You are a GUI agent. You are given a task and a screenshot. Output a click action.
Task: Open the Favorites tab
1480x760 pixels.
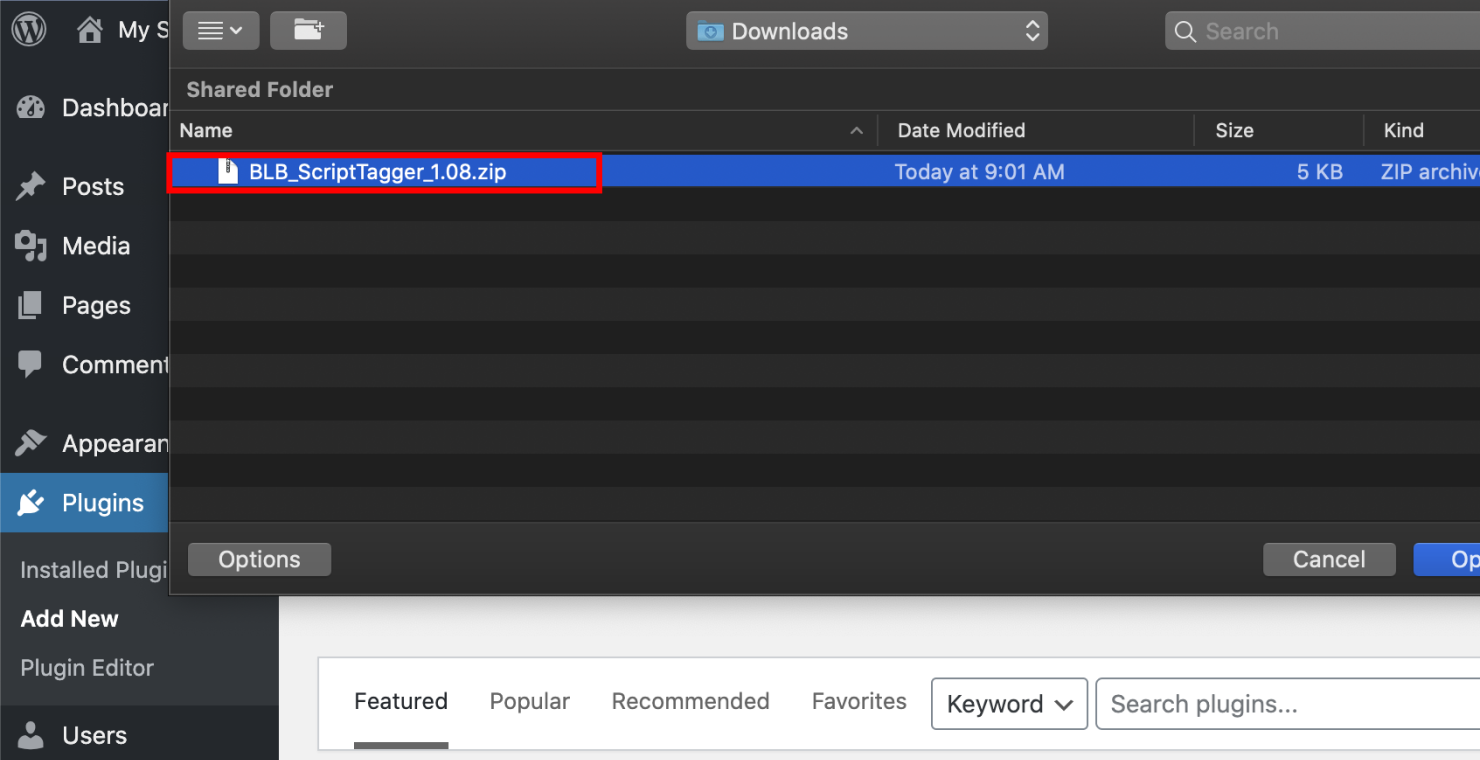point(859,702)
